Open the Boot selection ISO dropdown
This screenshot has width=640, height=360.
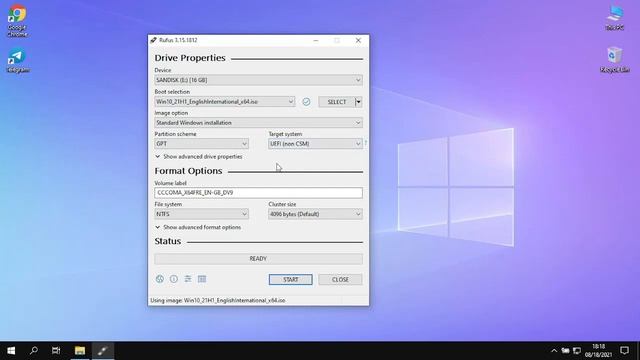pos(224,102)
